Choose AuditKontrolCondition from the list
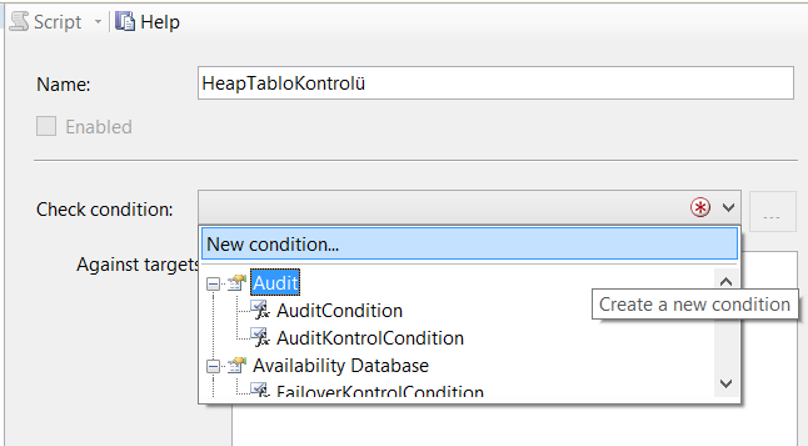This screenshot has width=808, height=446. (x=370, y=338)
